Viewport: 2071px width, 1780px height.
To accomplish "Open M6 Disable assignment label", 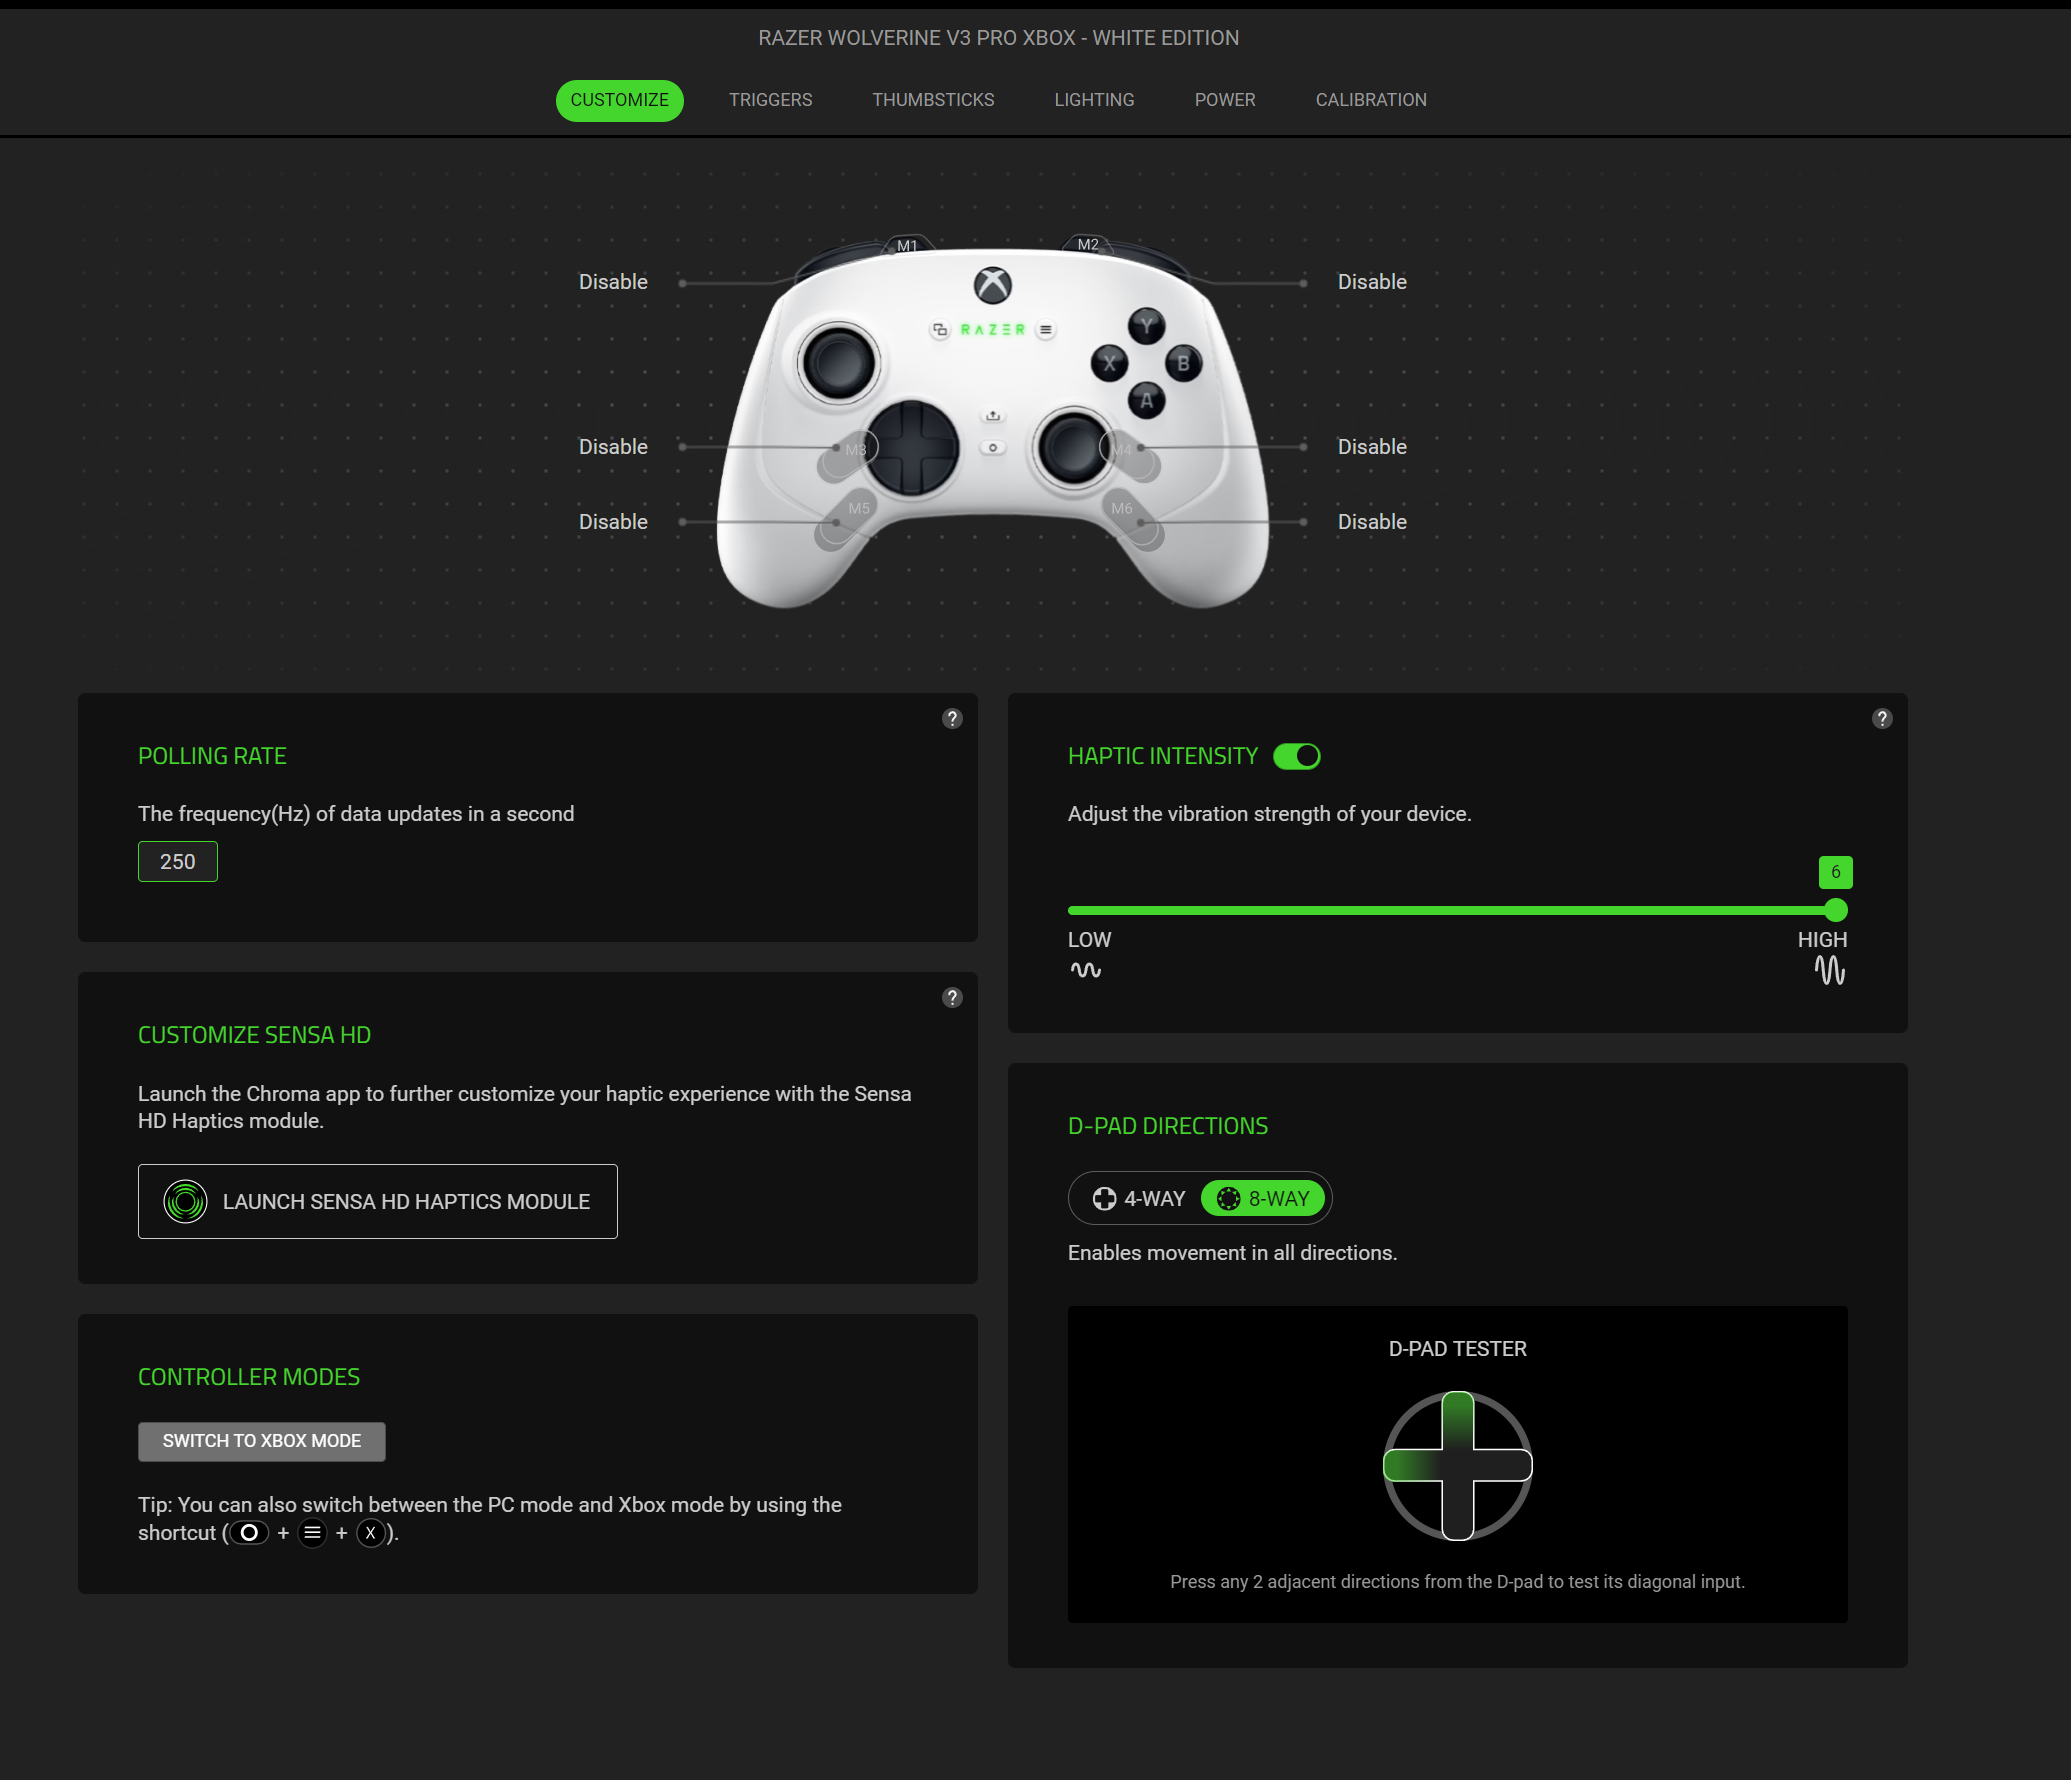I will [1372, 522].
